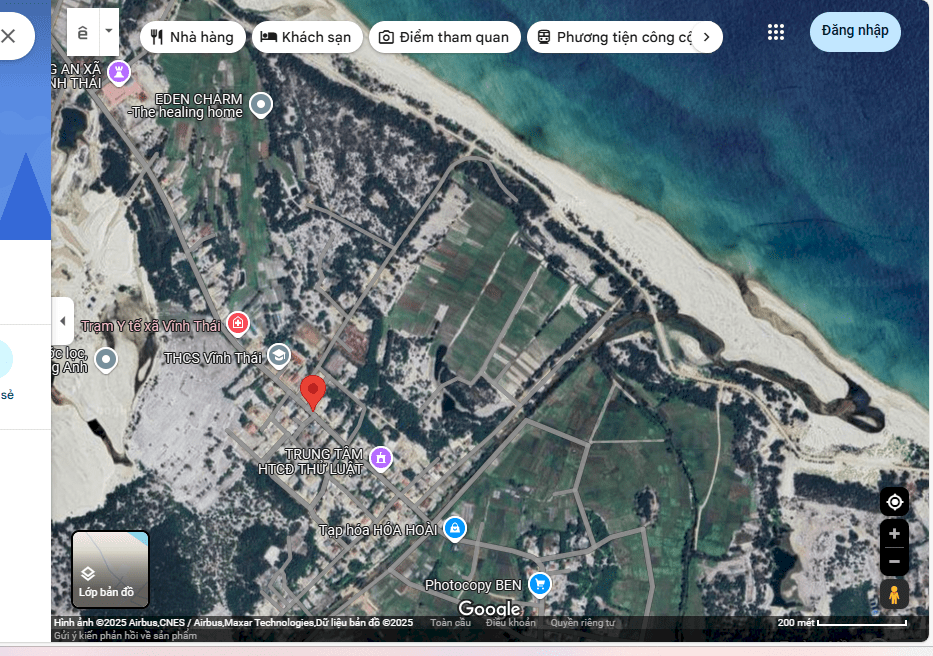Screen dimensions: 933x656
Task: Filter by Nhà hàng chip
Action: (192, 37)
